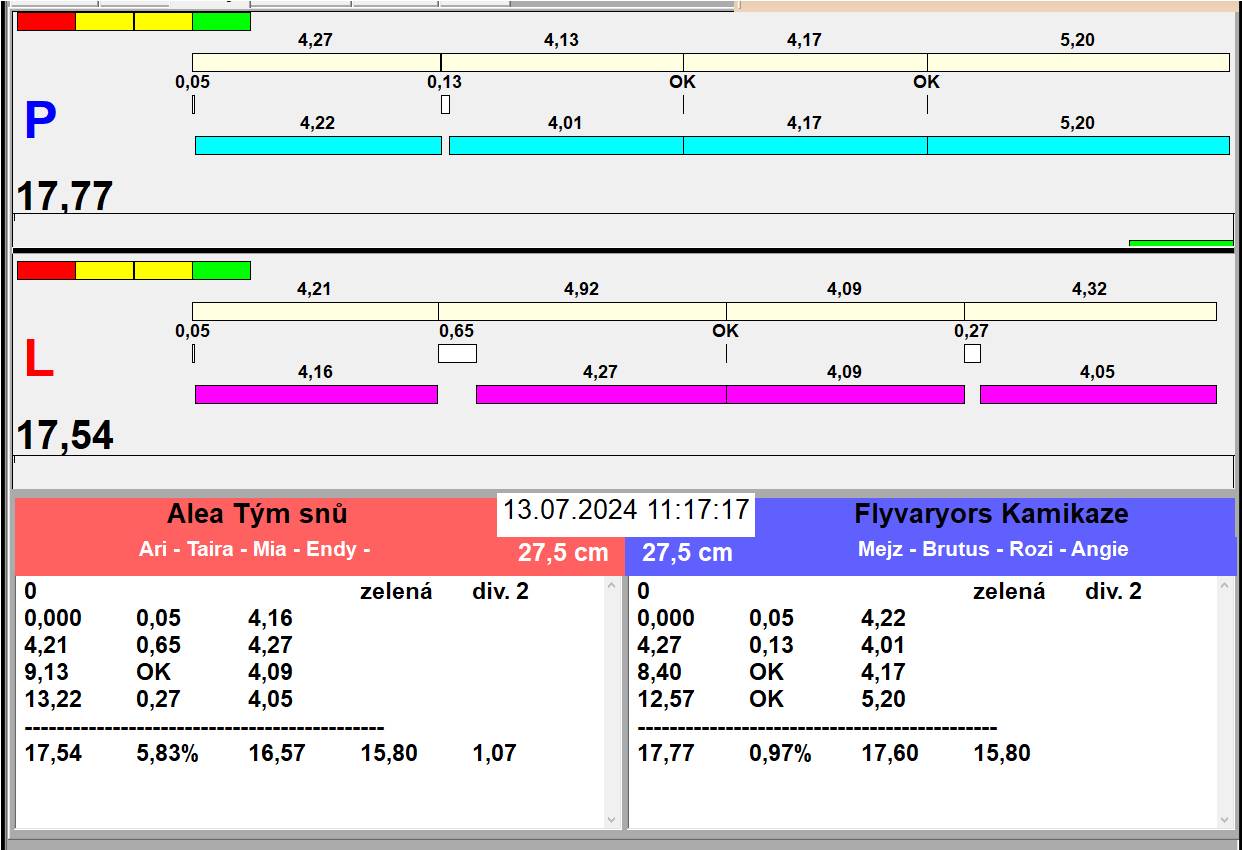Click the white changeover box under 0,65
Screen dimensions: 1242x850
pyautogui.click(x=457, y=353)
